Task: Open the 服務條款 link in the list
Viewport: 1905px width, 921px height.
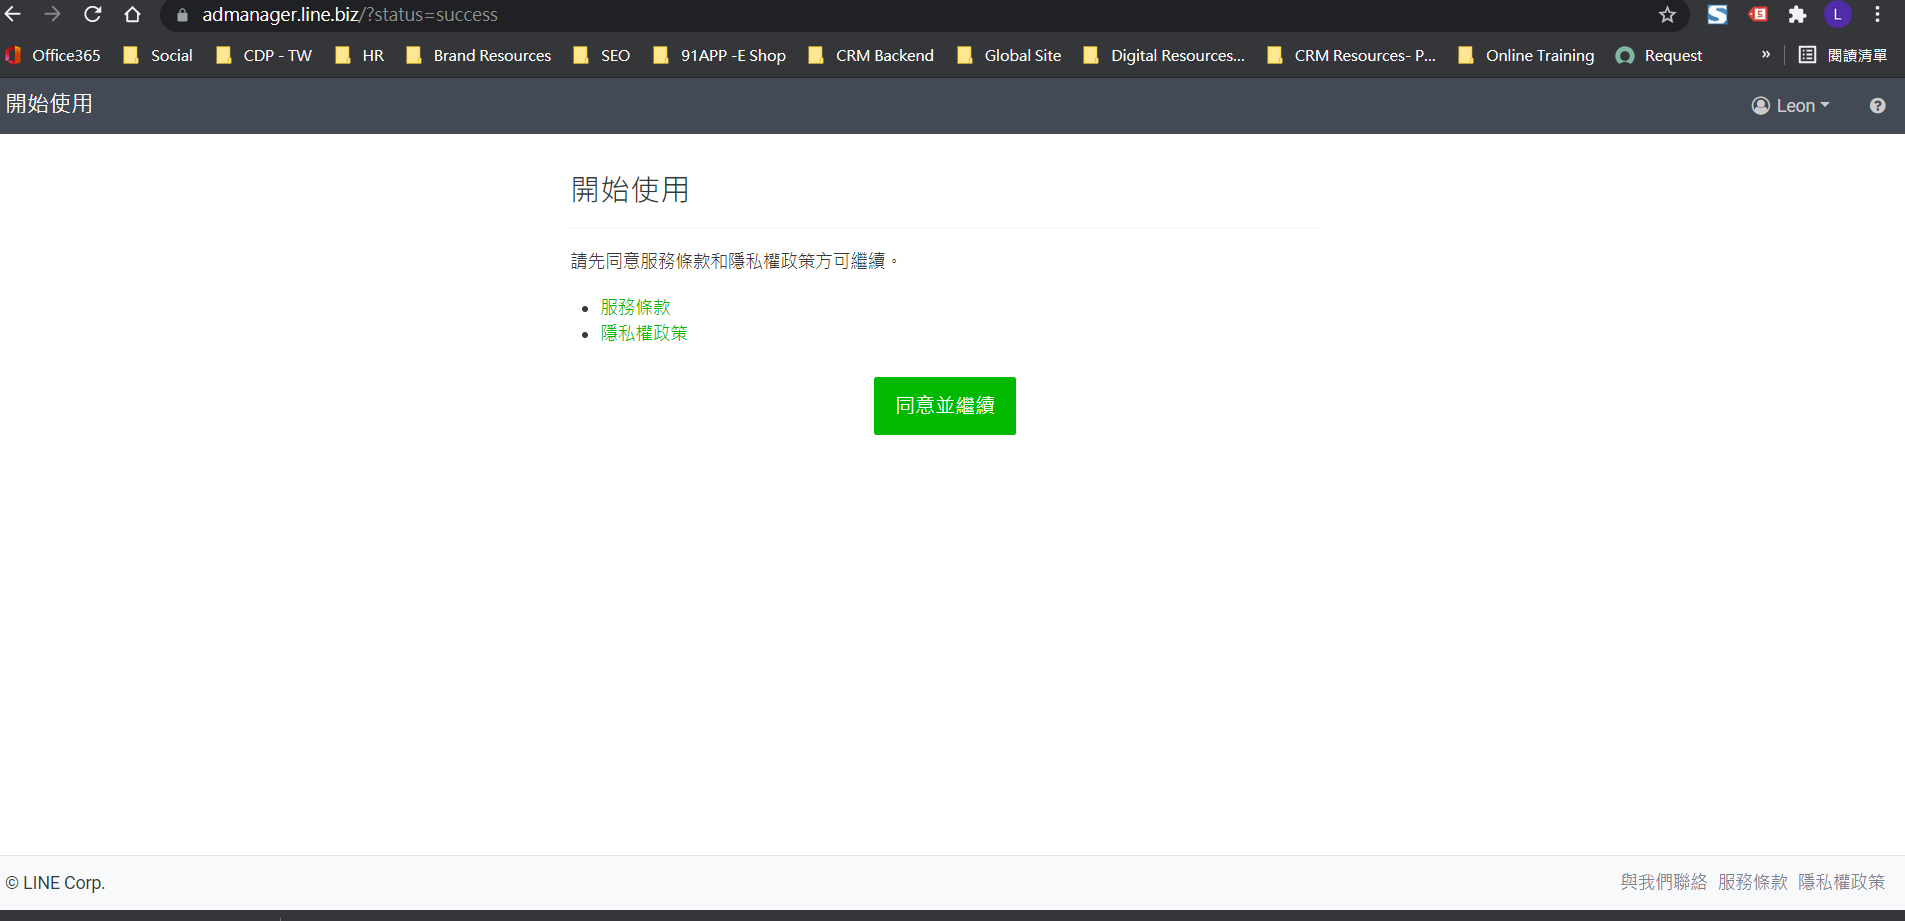Action: point(635,307)
